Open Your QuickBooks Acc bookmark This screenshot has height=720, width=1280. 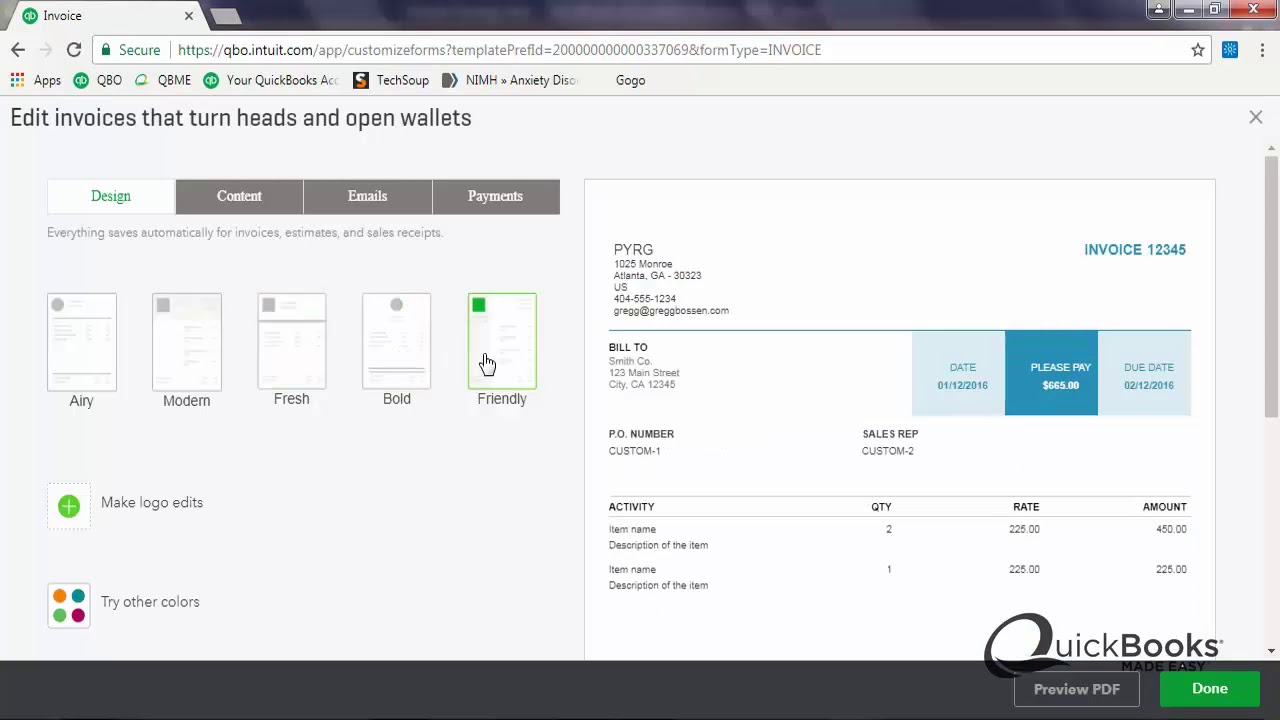point(271,80)
